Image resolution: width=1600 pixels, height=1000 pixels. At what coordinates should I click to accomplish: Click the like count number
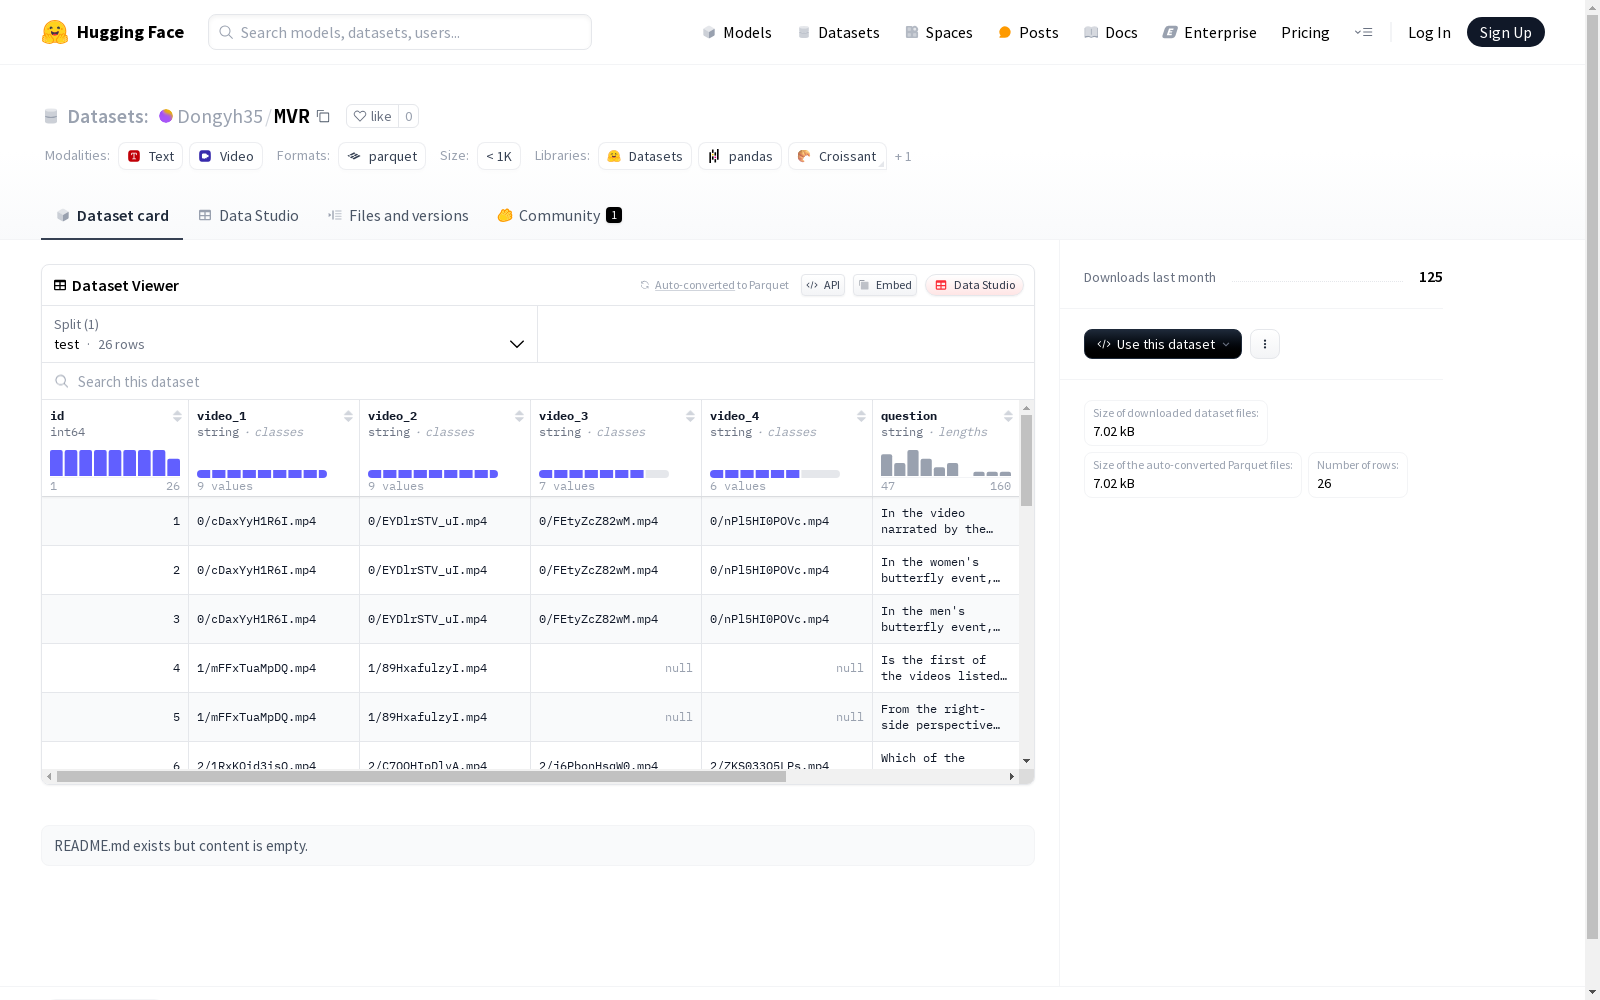tap(408, 116)
